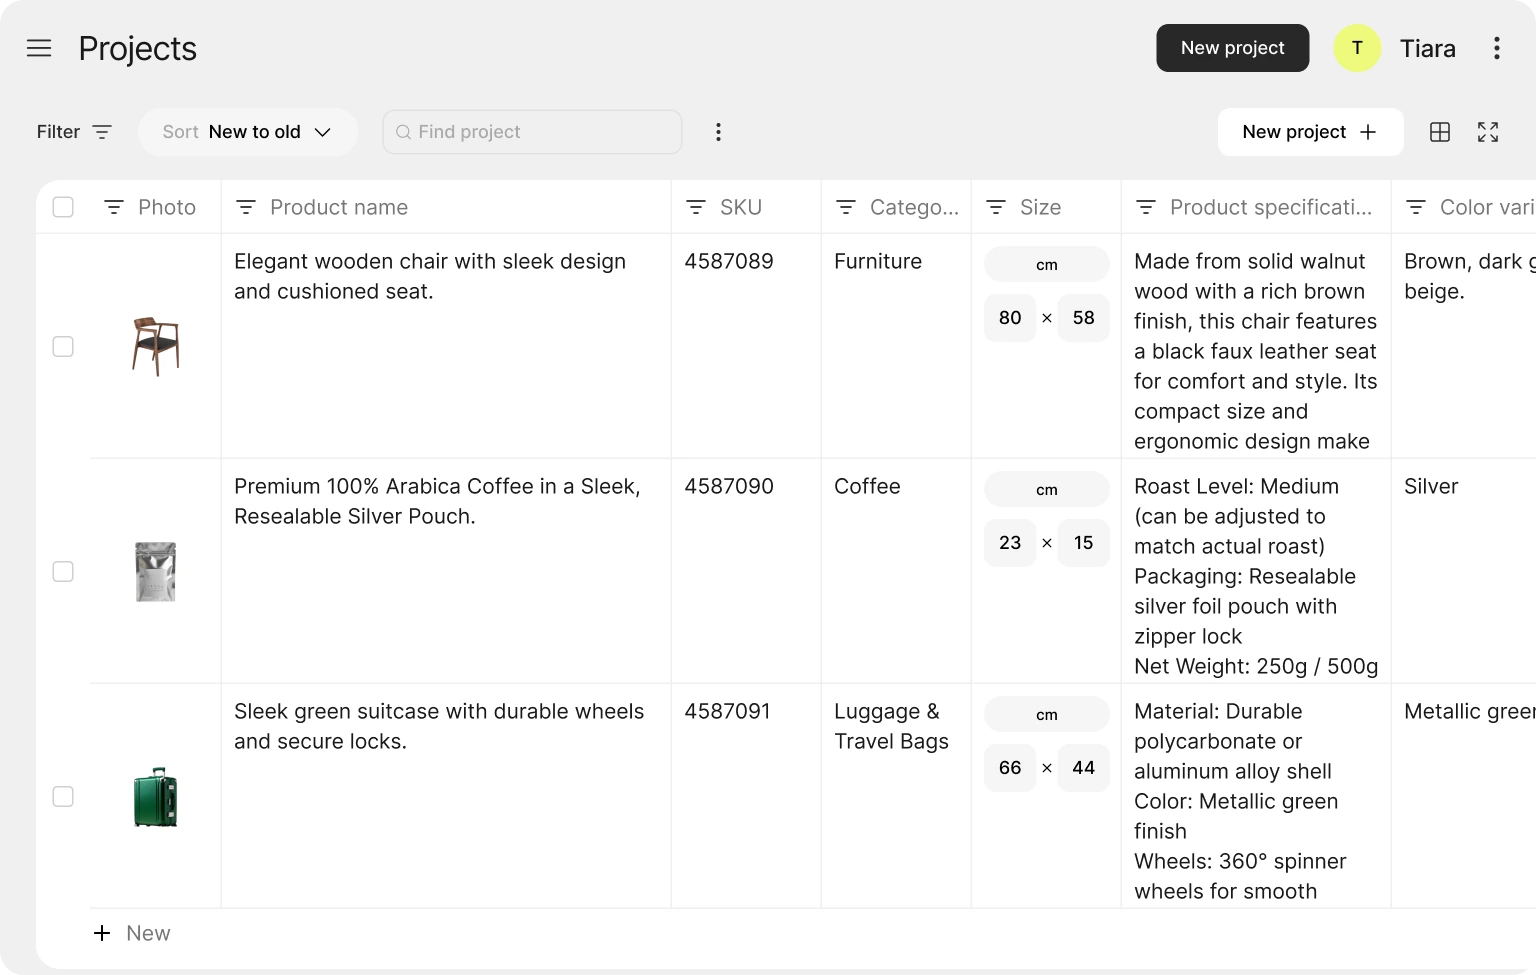Open the cm unit selector for chair

coord(1046,265)
